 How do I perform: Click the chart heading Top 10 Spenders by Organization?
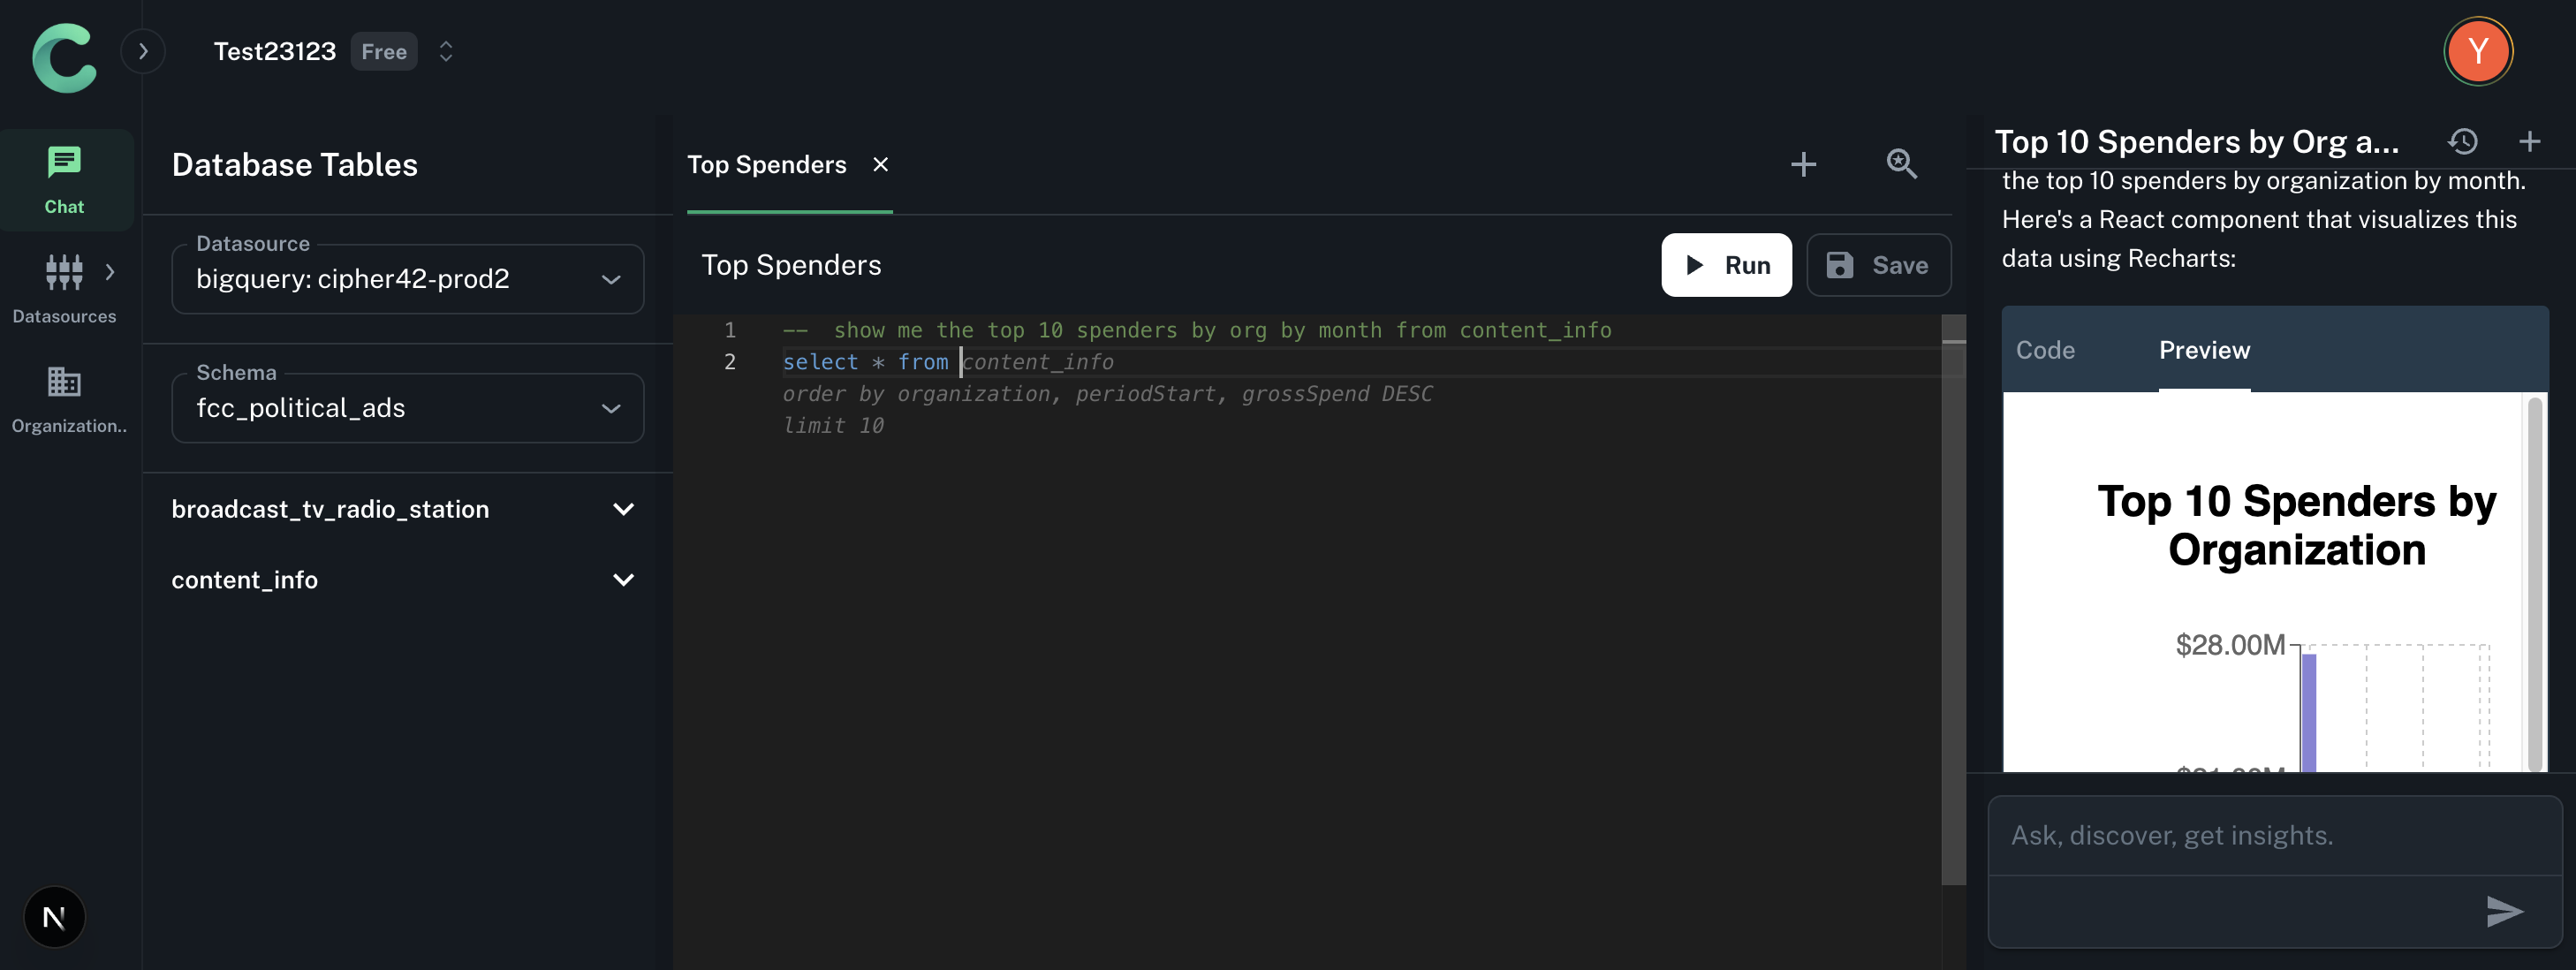(x=2296, y=526)
